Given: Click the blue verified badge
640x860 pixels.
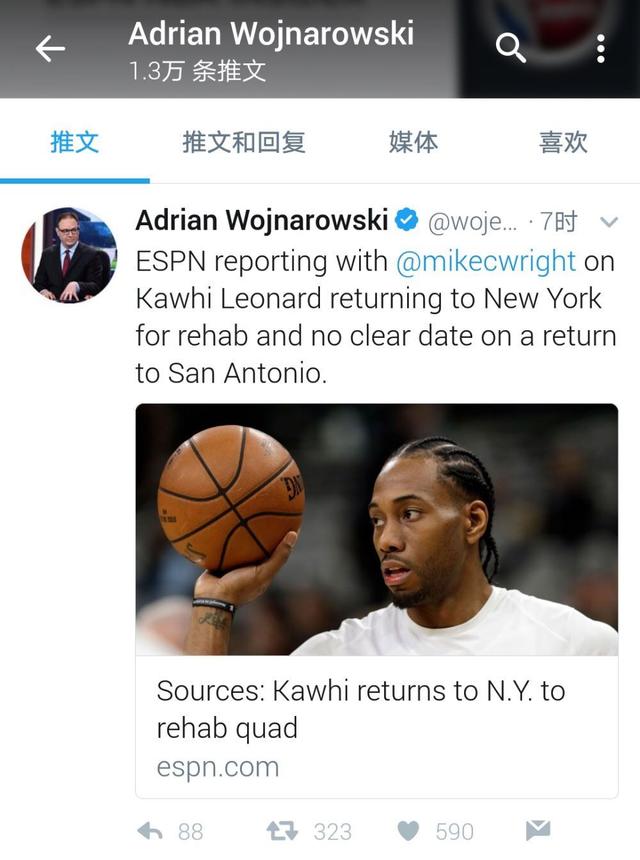Looking at the screenshot, I should click(x=407, y=220).
